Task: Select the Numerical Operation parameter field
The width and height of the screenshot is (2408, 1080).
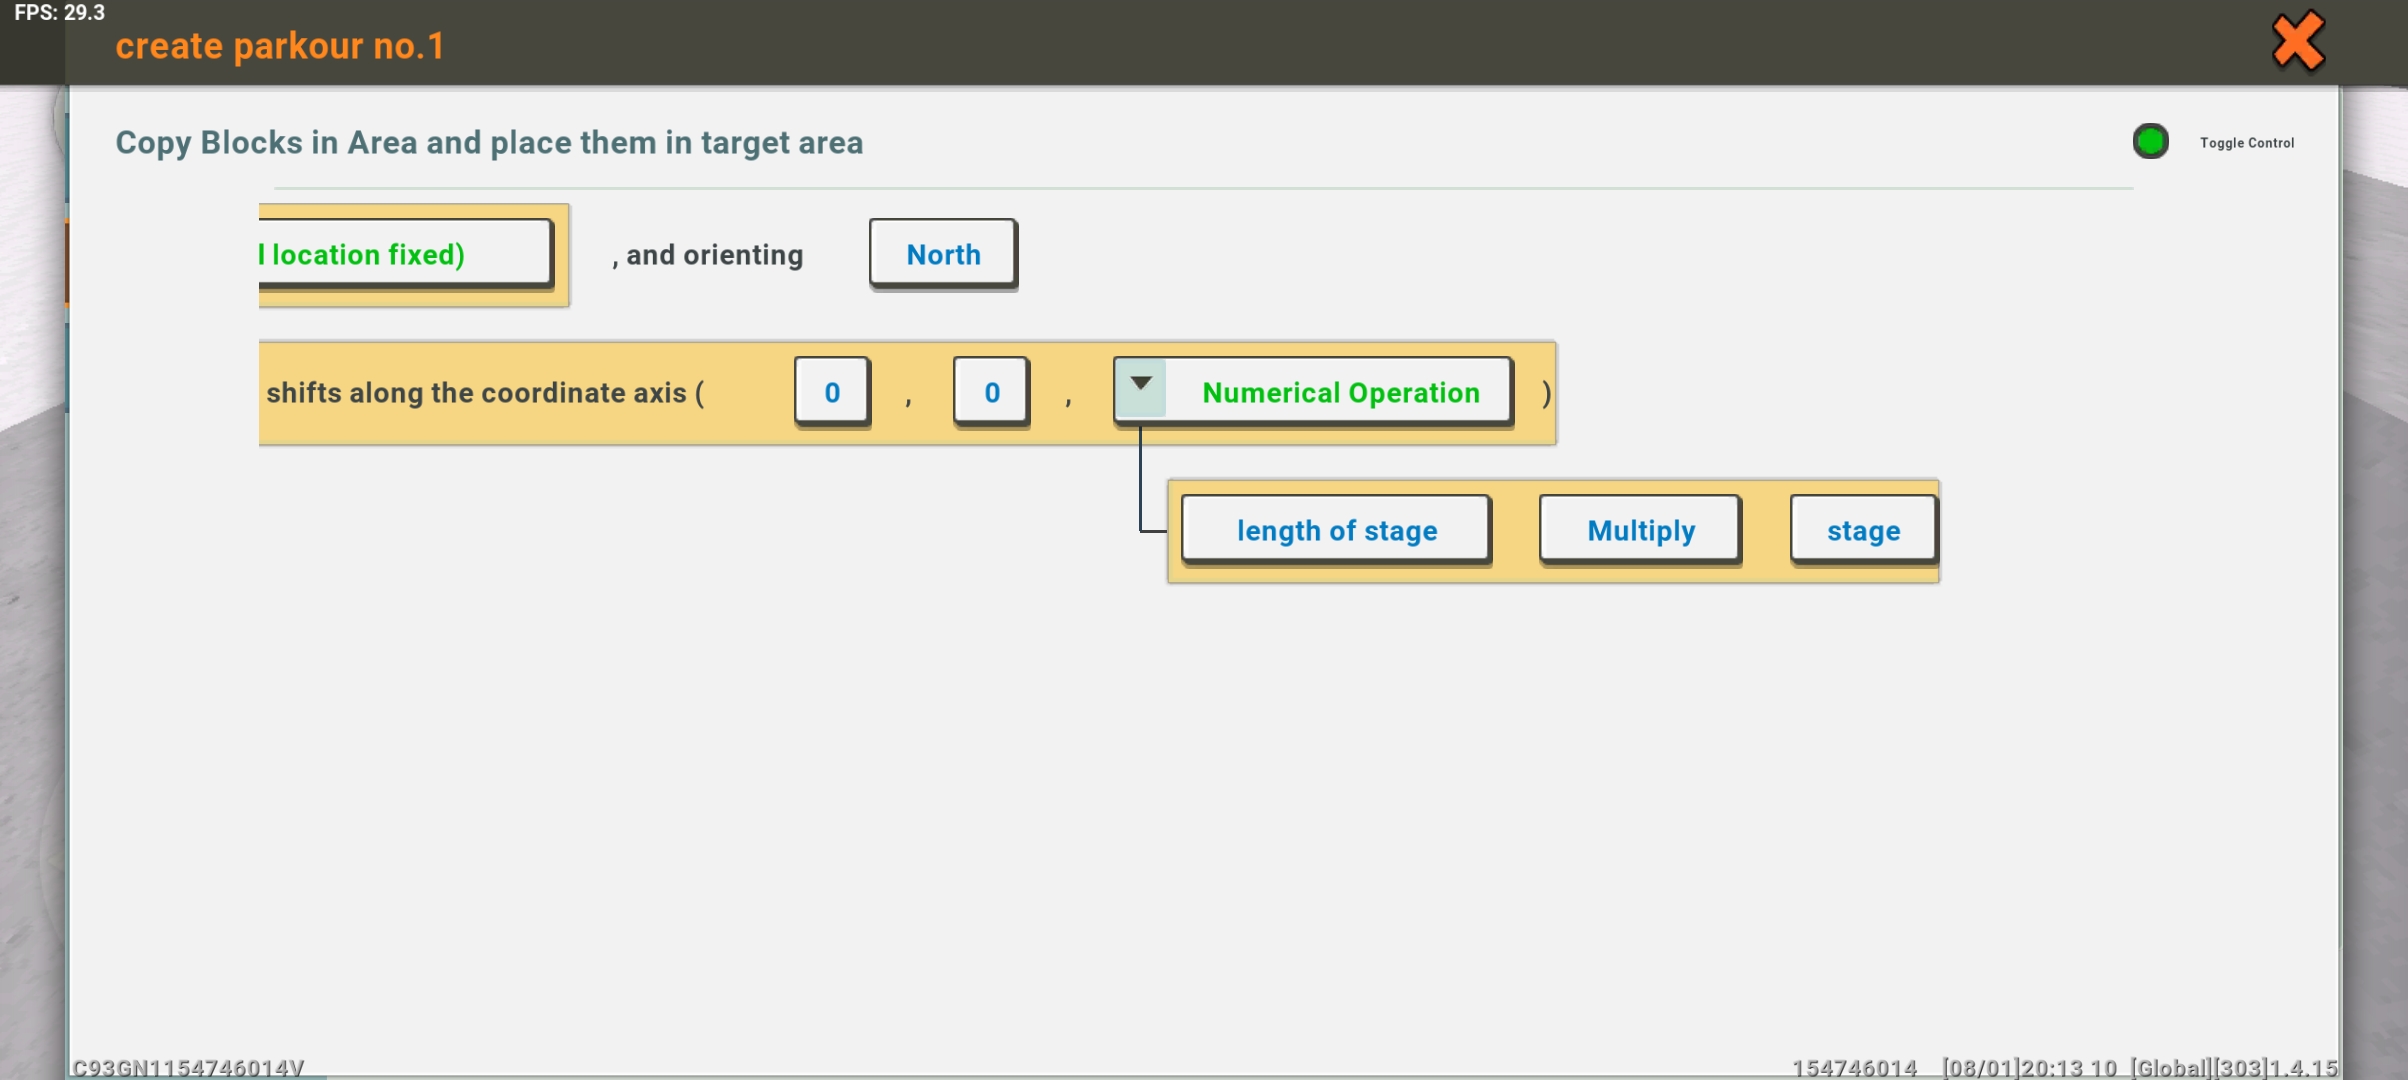Action: click(1313, 392)
